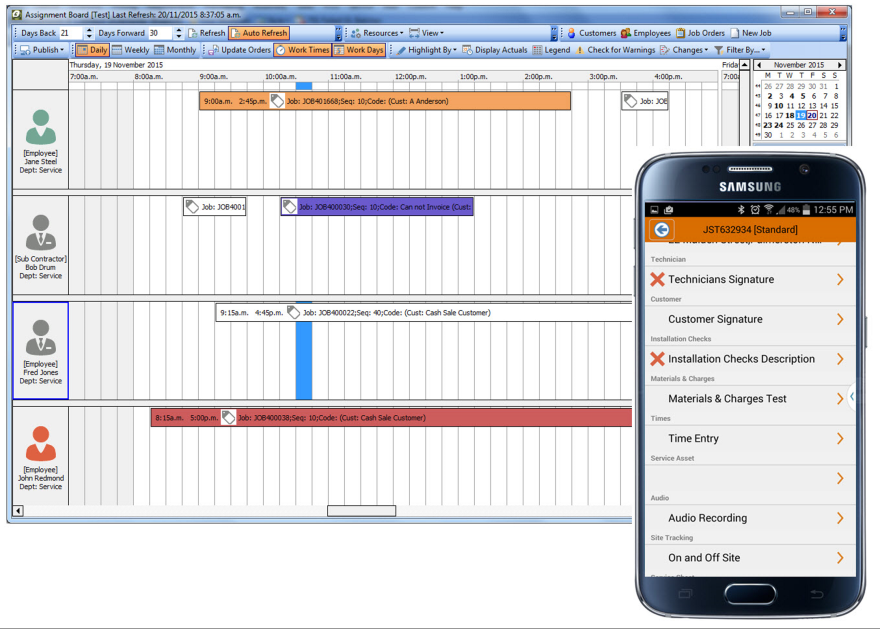This screenshot has height=629, width=880.
Task: Click the Days Back number field
Action: [x=71, y=33]
